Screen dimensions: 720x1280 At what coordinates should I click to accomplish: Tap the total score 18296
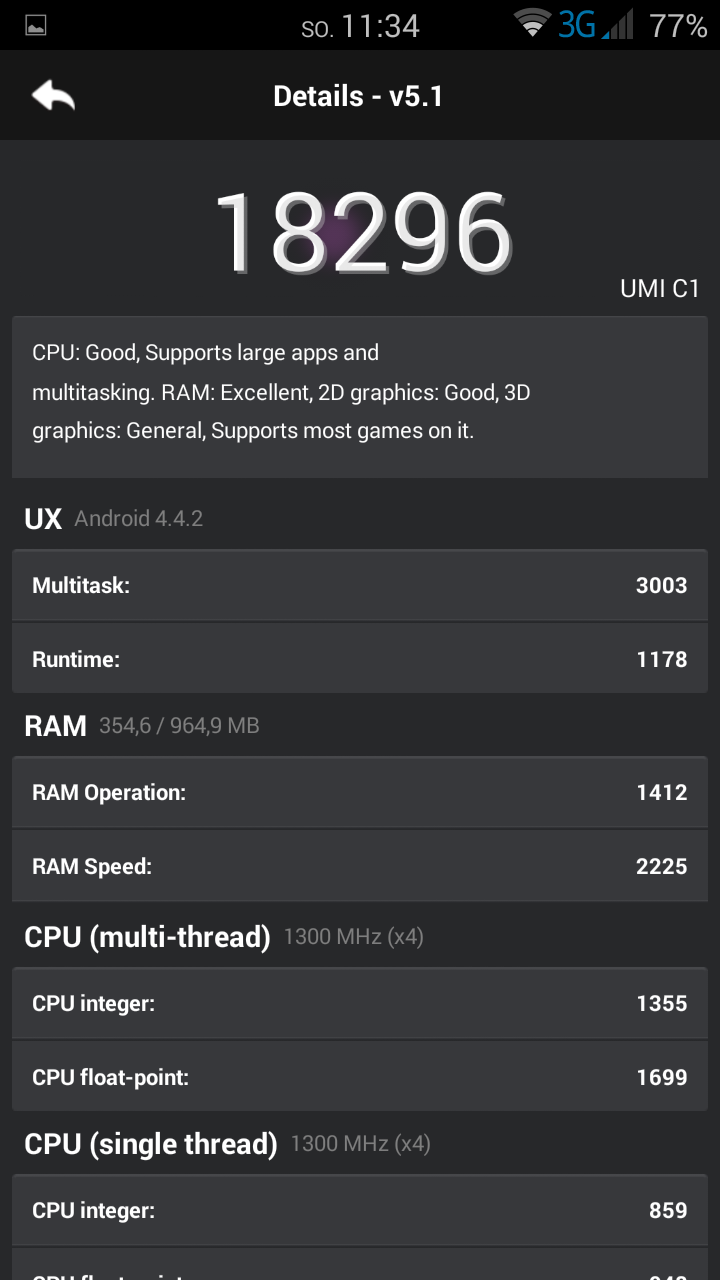[362, 234]
